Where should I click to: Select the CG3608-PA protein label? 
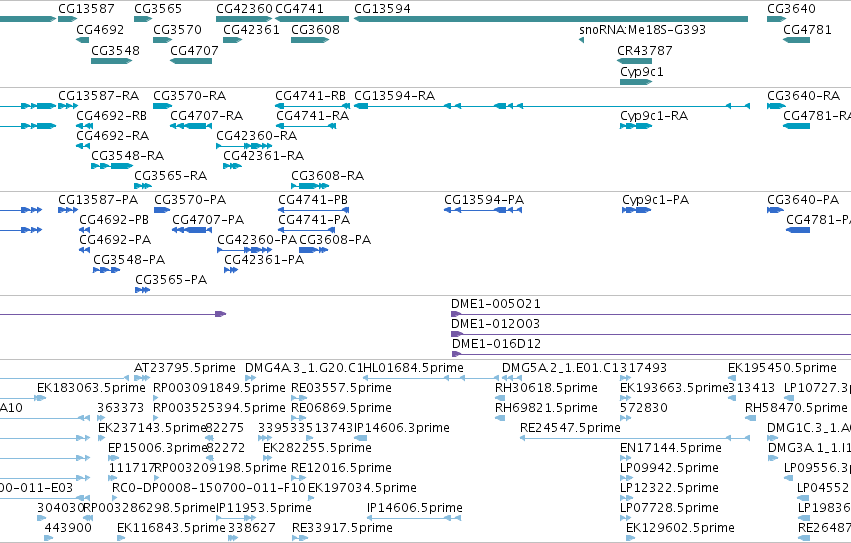click(x=335, y=240)
